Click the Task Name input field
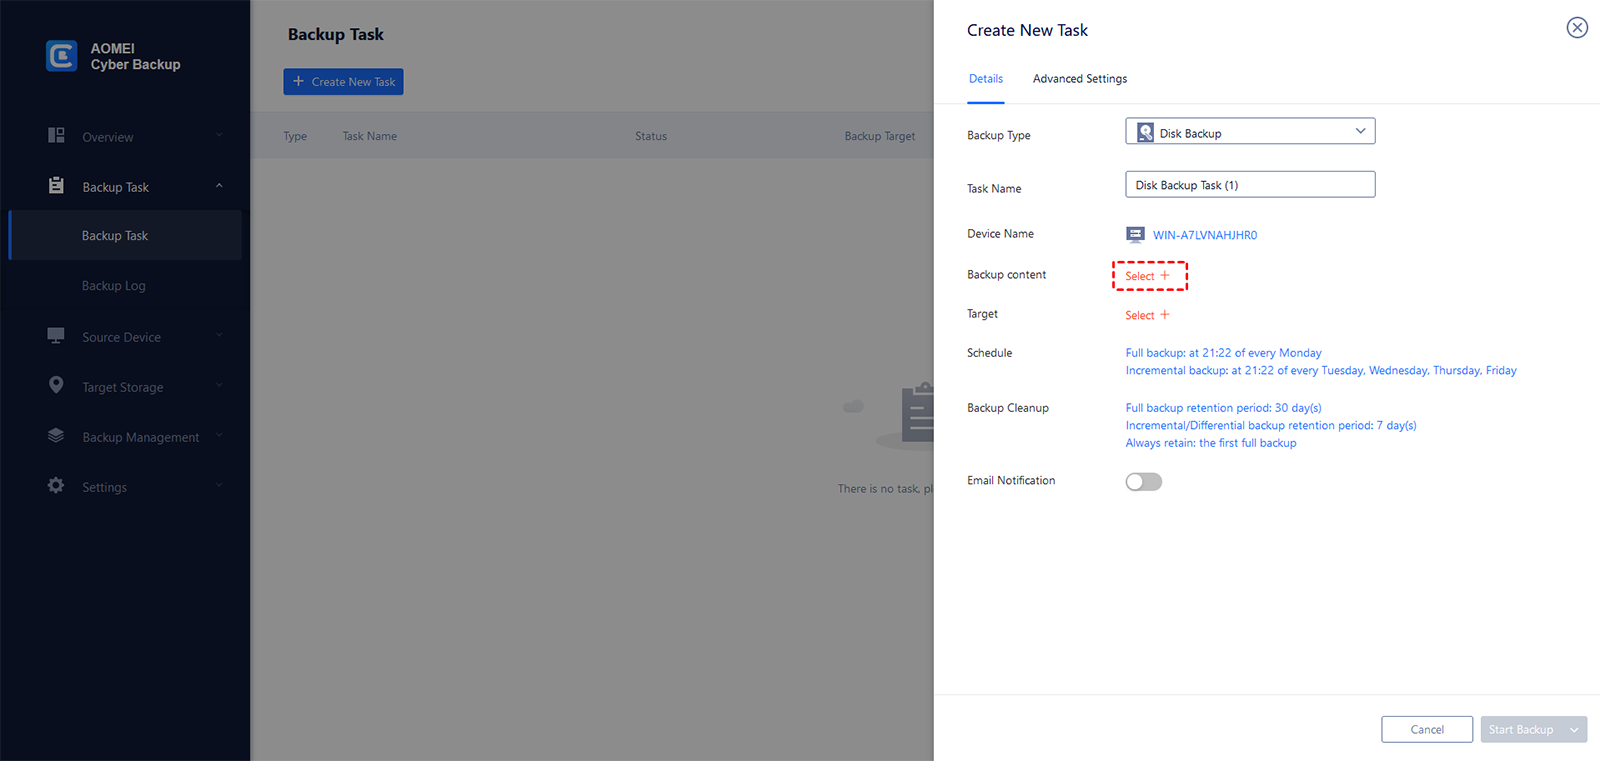The width and height of the screenshot is (1600, 761). (1250, 185)
